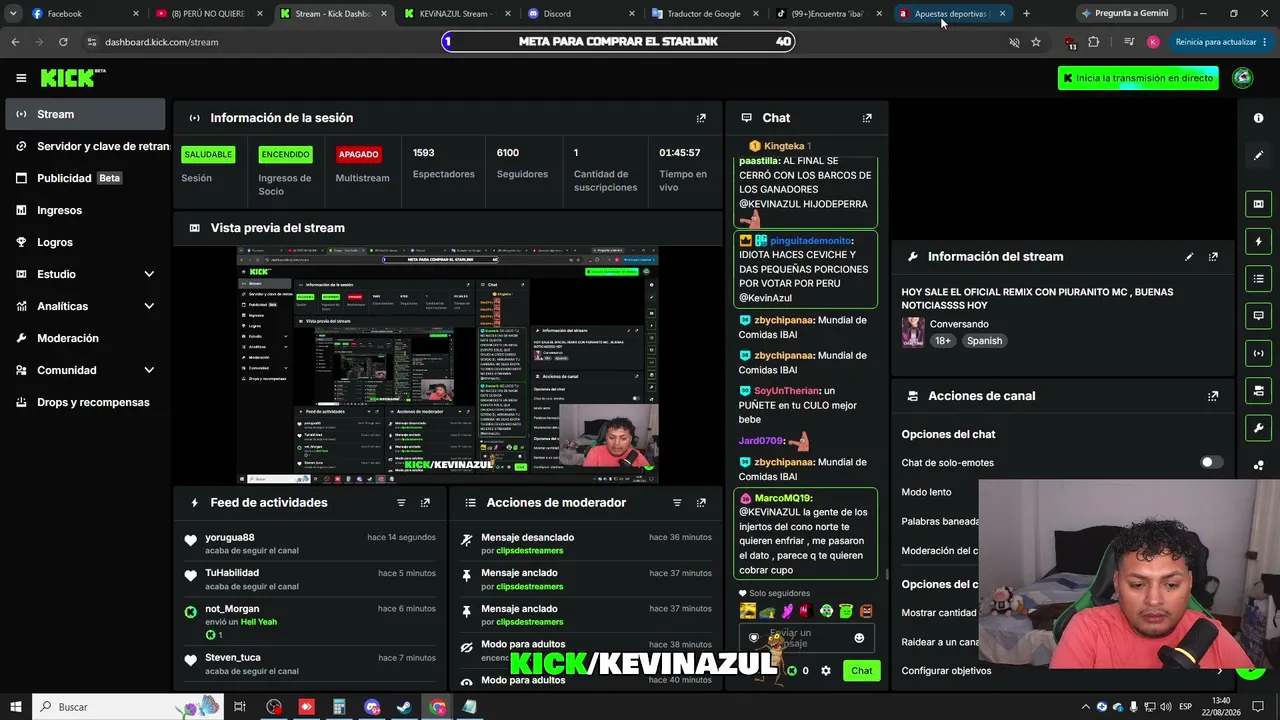Click the stream preview thumbnail
1280x720 pixels.
click(448, 364)
